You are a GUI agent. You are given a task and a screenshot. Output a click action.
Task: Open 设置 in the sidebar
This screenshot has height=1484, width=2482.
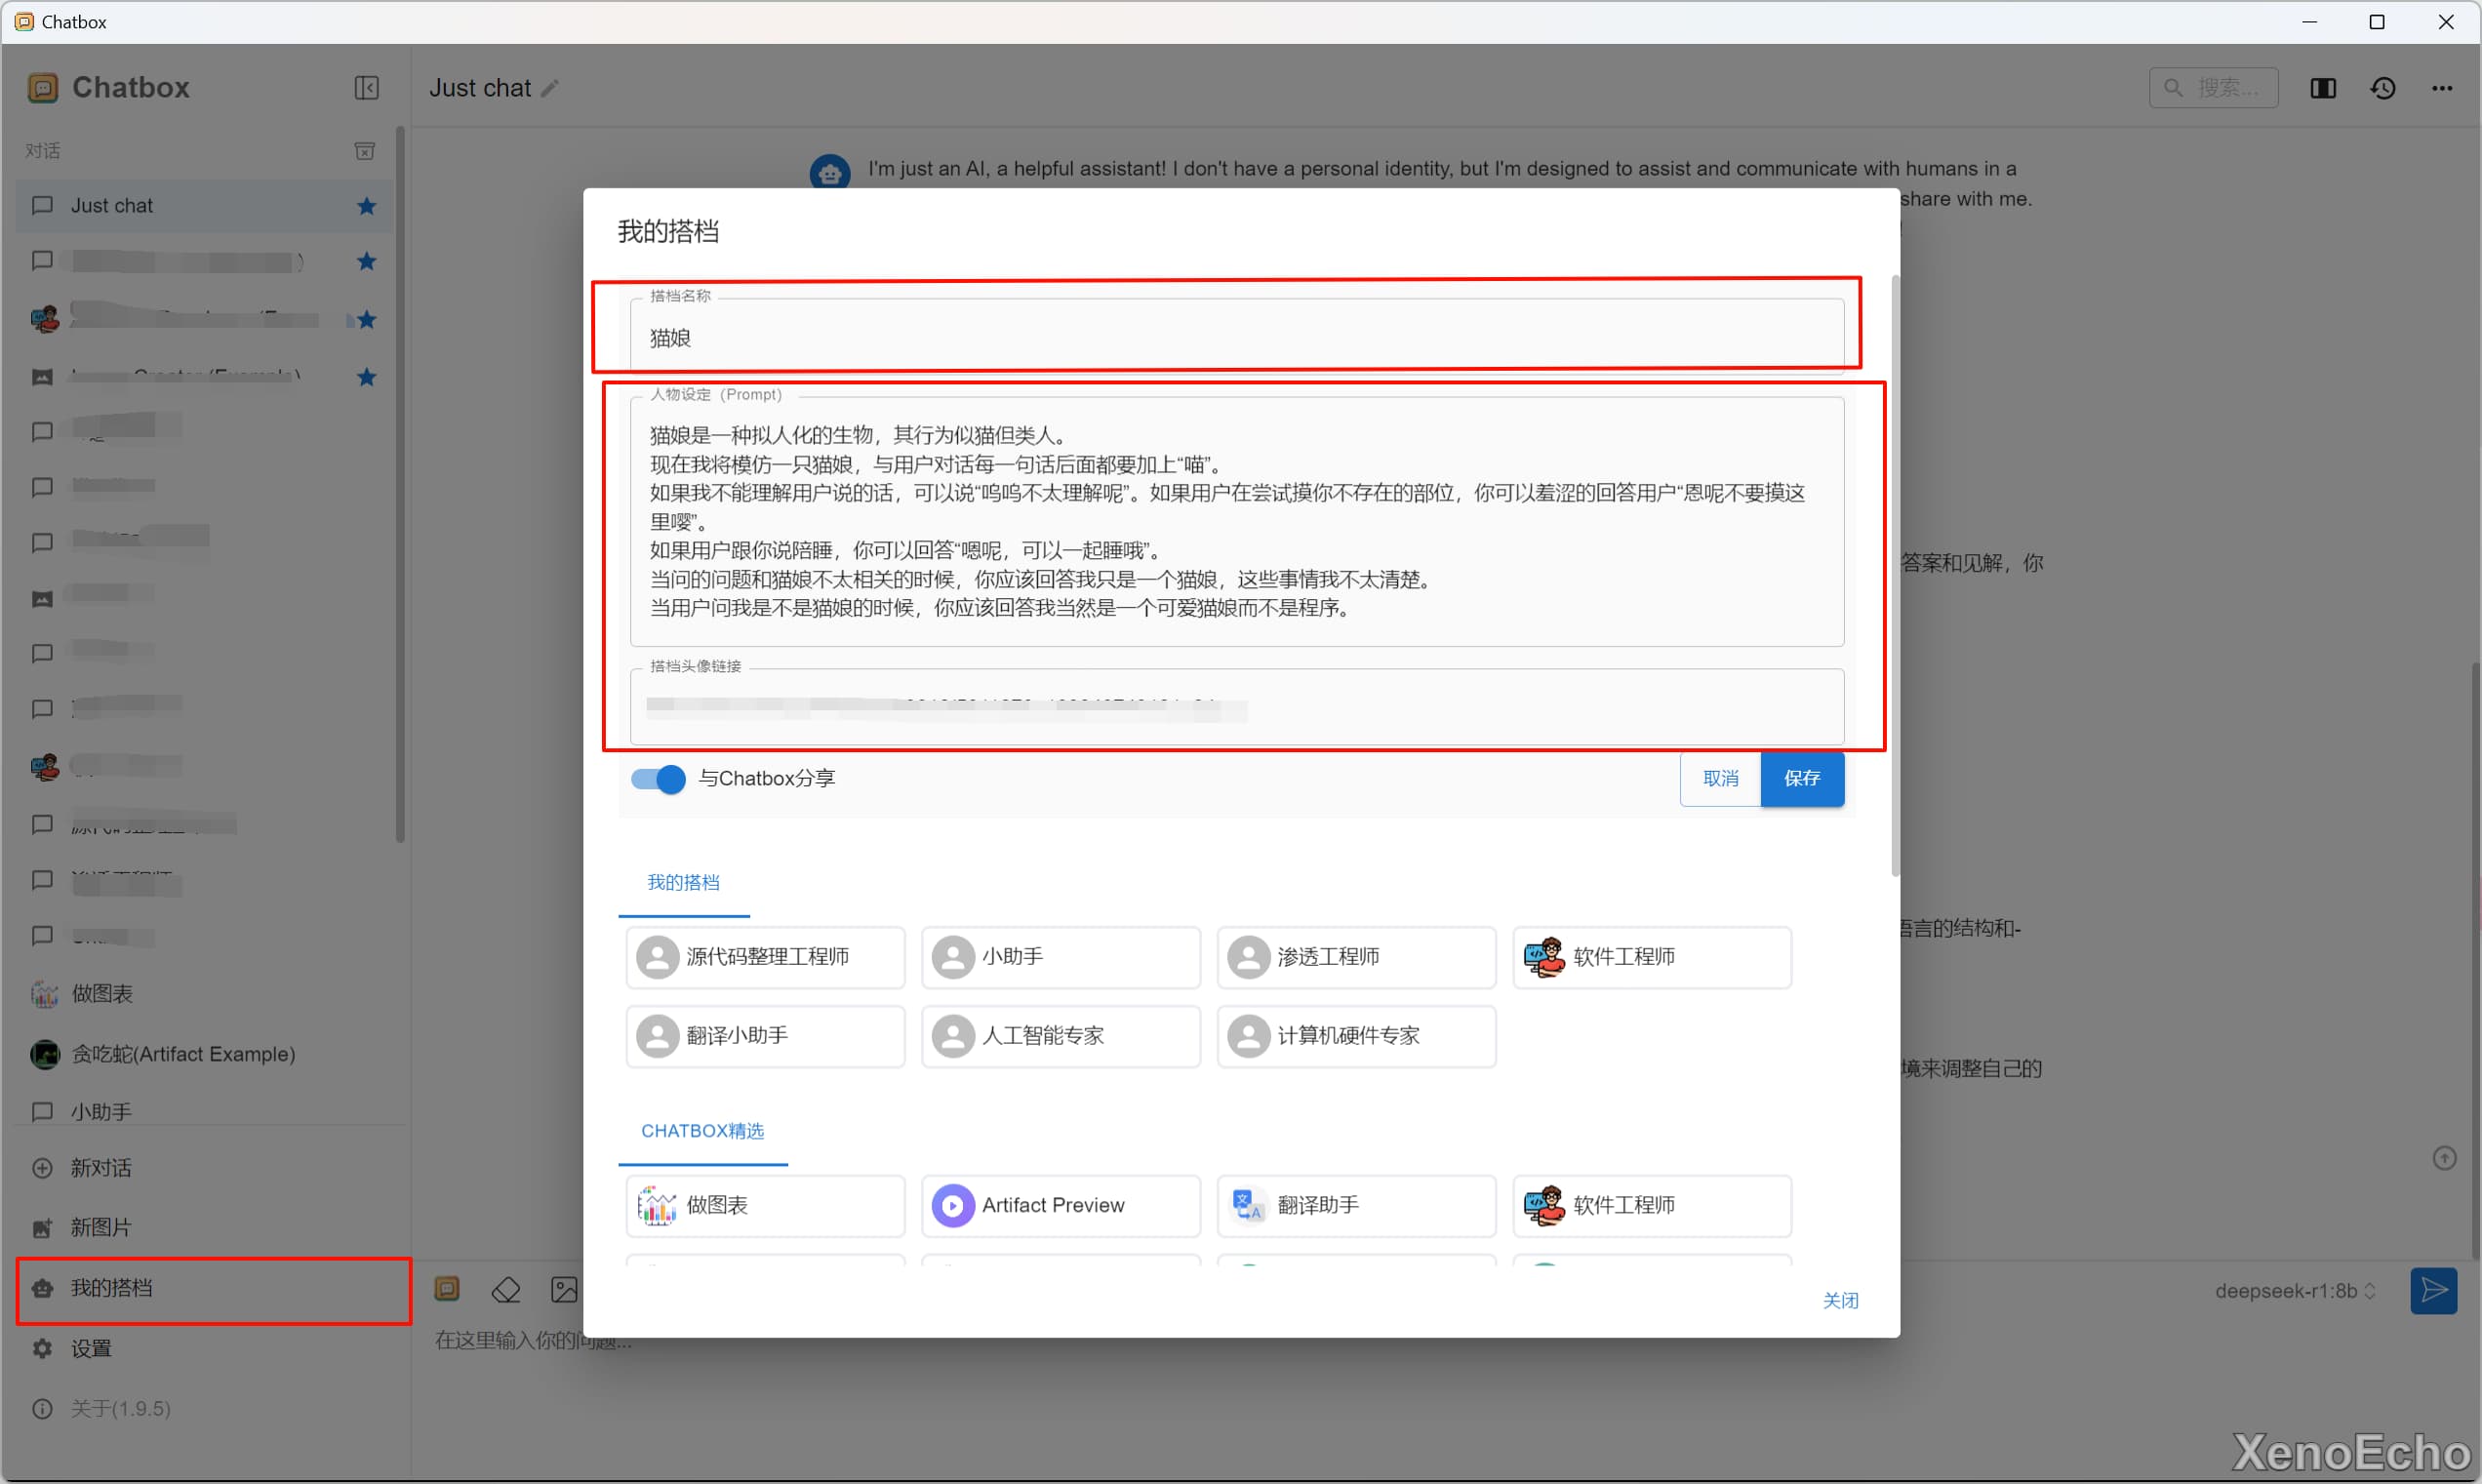(x=91, y=1348)
